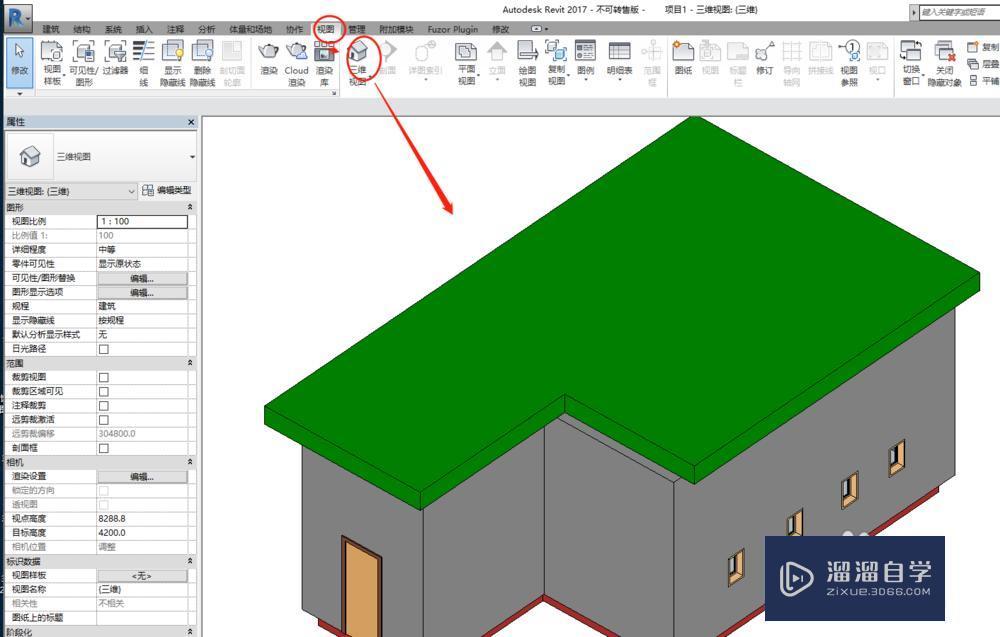Click the Sheet (图纸) ribbon icon

point(683,58)
